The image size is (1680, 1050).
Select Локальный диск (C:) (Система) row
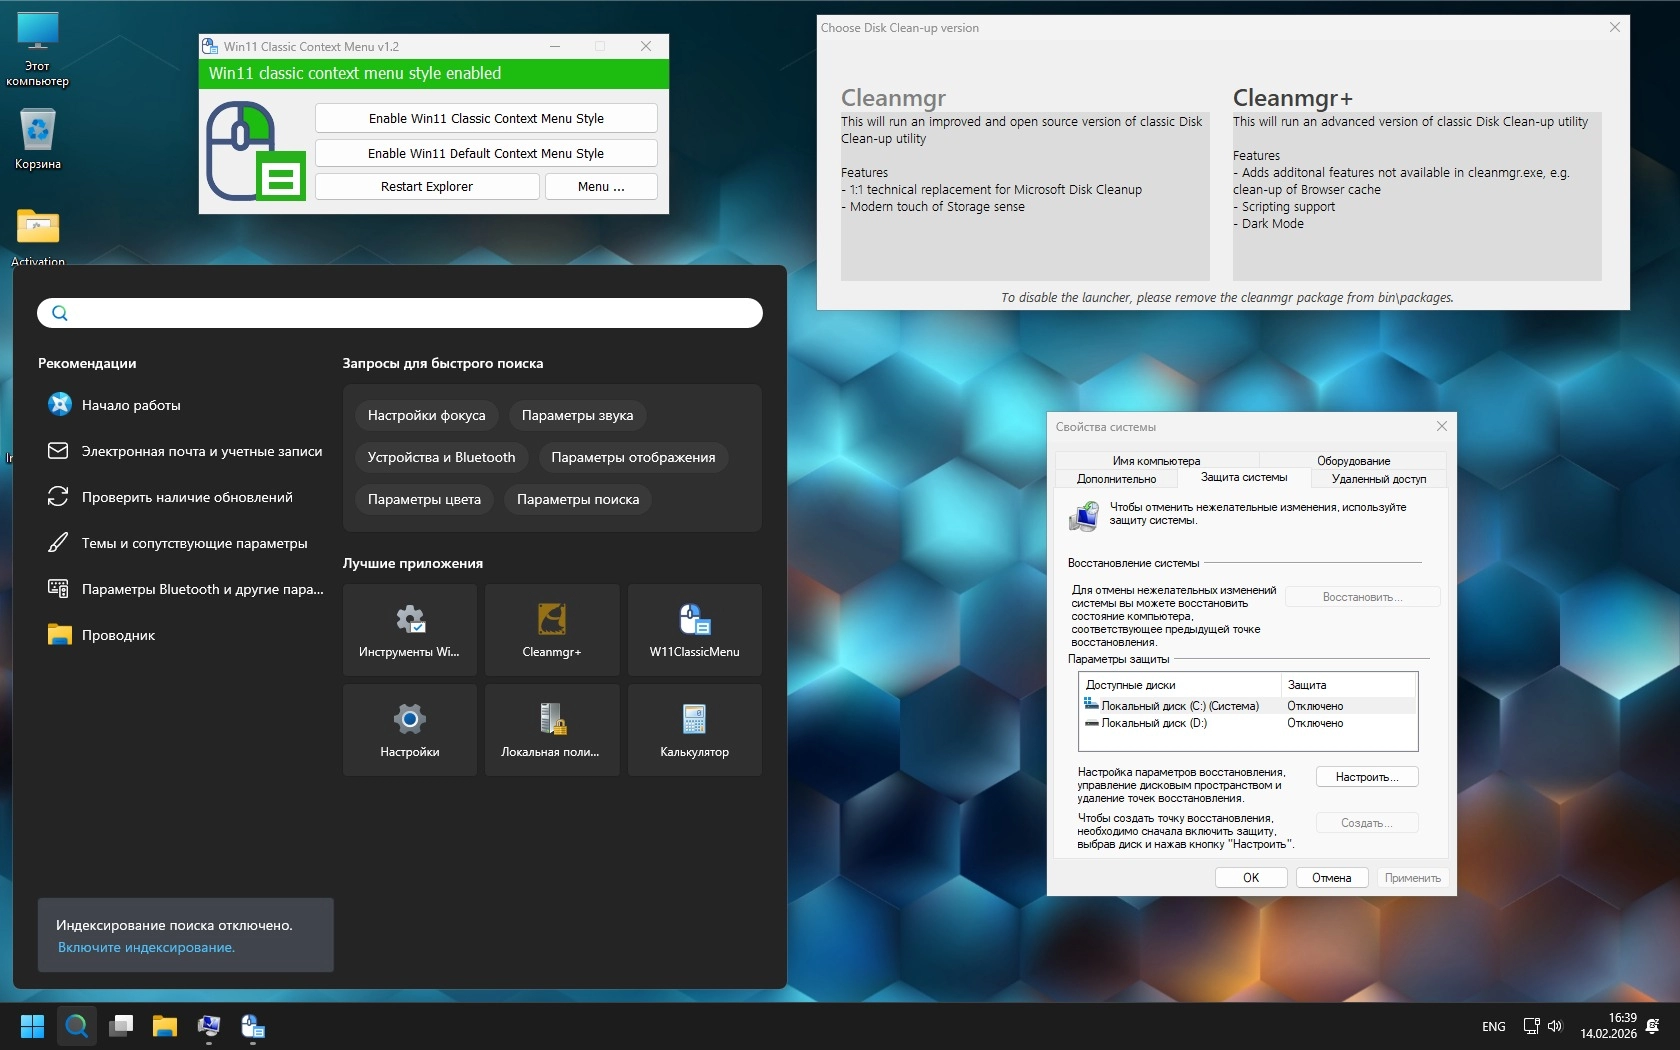tap(1248, 706)
